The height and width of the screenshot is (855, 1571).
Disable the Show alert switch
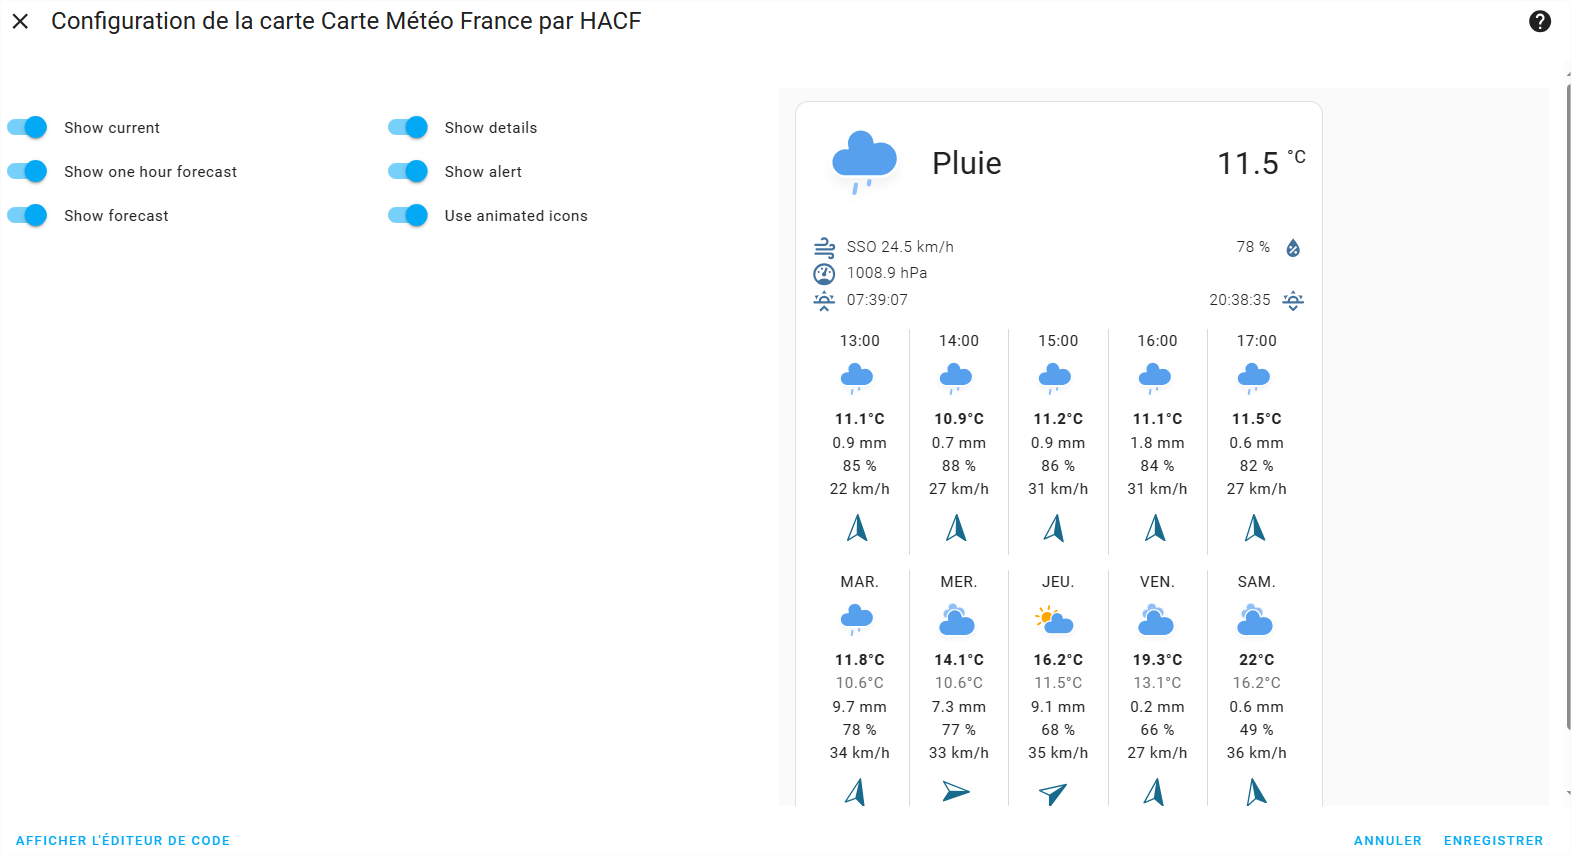click(x=408, y=171)
